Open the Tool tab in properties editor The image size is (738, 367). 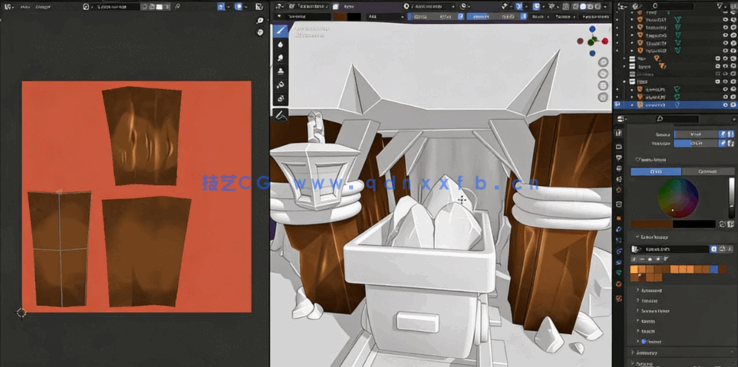tap(619, 133)
